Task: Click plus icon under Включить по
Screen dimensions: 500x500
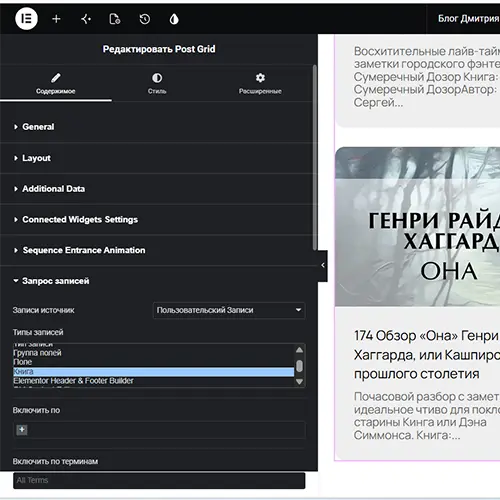Action: [x=22, y=430]
